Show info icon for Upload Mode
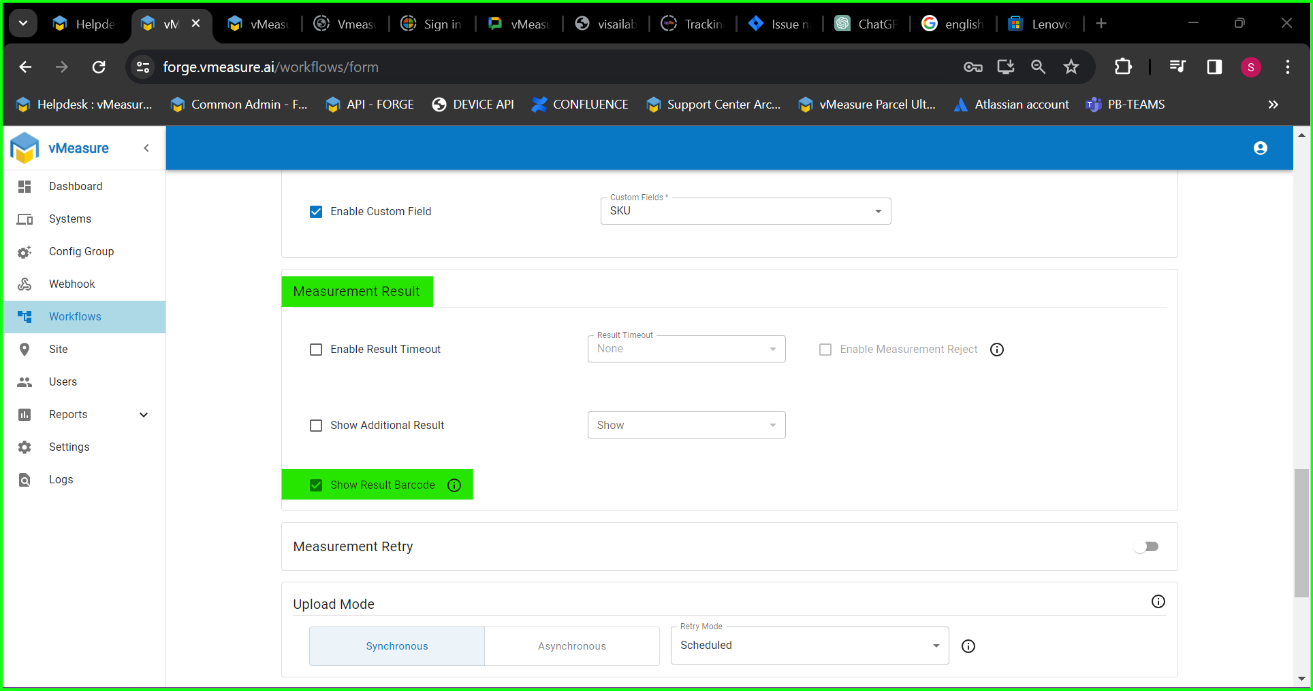Image resolution: width=1313 pixels, height=691 pixels. point(1158,602)
